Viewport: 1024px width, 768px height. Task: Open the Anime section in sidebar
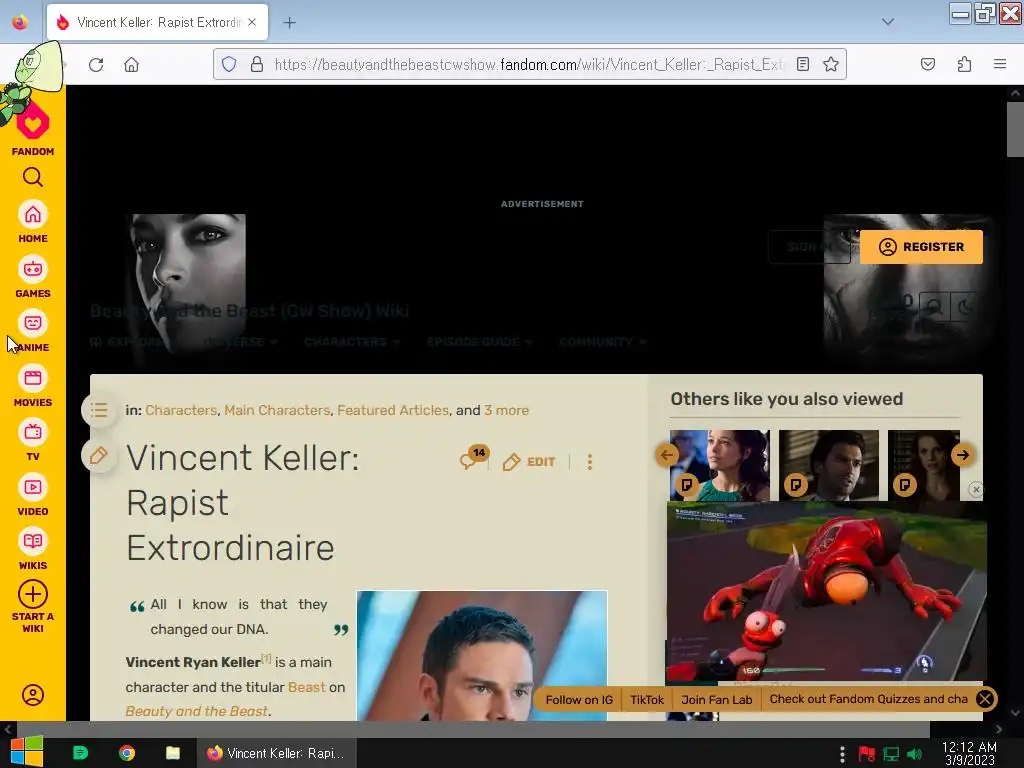[33, 332]
